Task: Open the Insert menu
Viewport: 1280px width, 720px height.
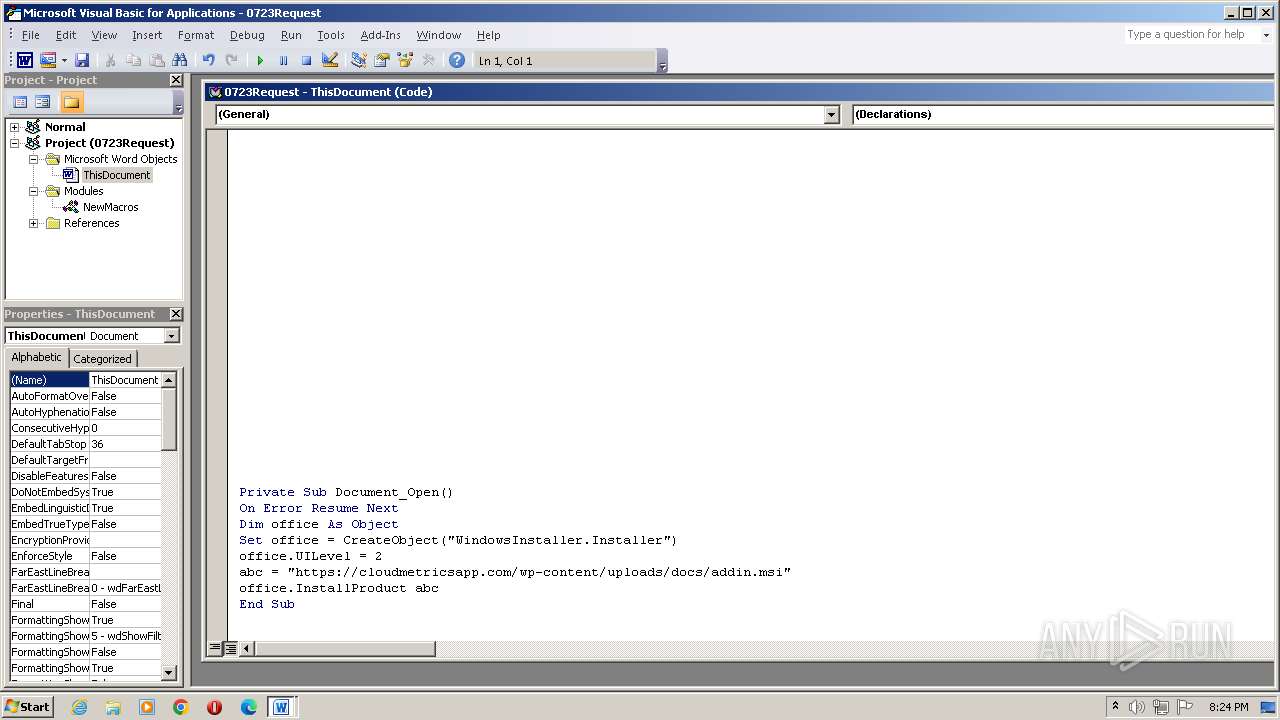Action: (147, 35)
